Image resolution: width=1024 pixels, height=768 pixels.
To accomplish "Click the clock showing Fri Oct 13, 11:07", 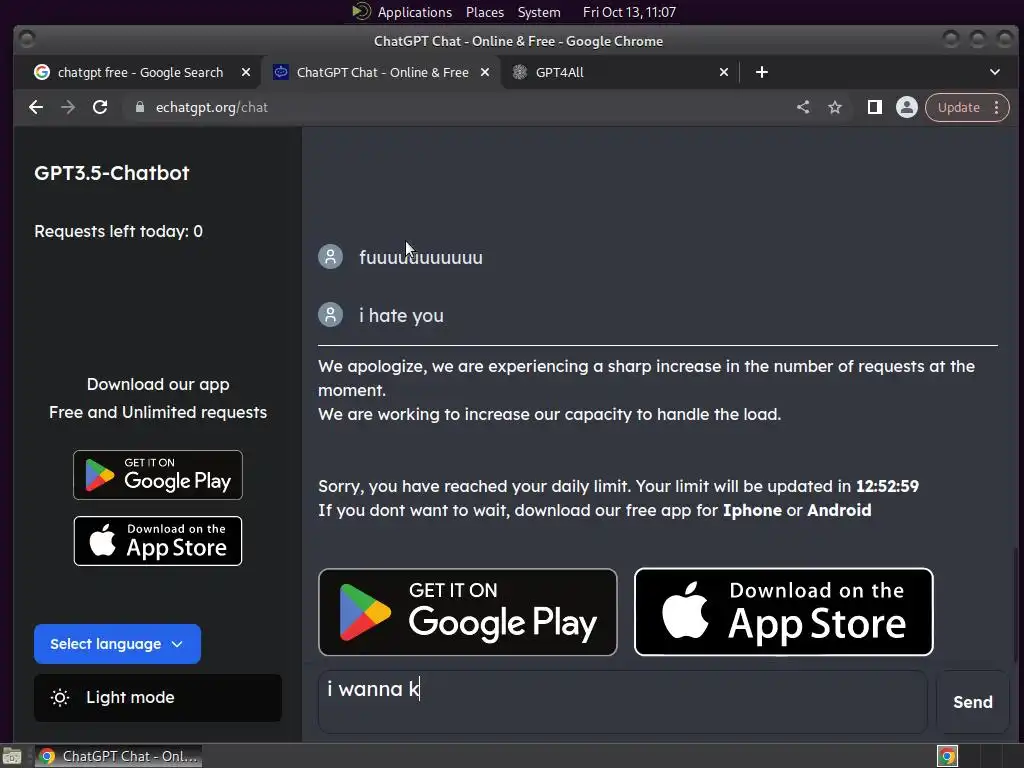I will pos(629,12).
